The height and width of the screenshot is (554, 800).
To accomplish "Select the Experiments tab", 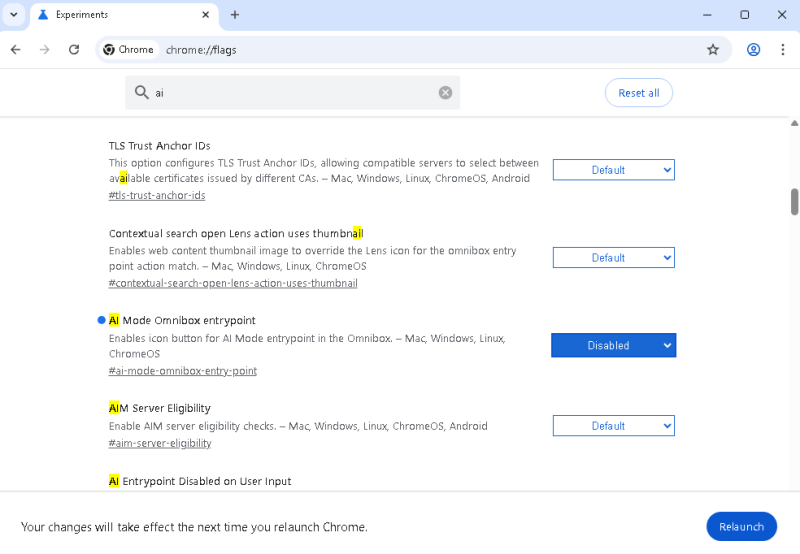I will click(124, 15).
